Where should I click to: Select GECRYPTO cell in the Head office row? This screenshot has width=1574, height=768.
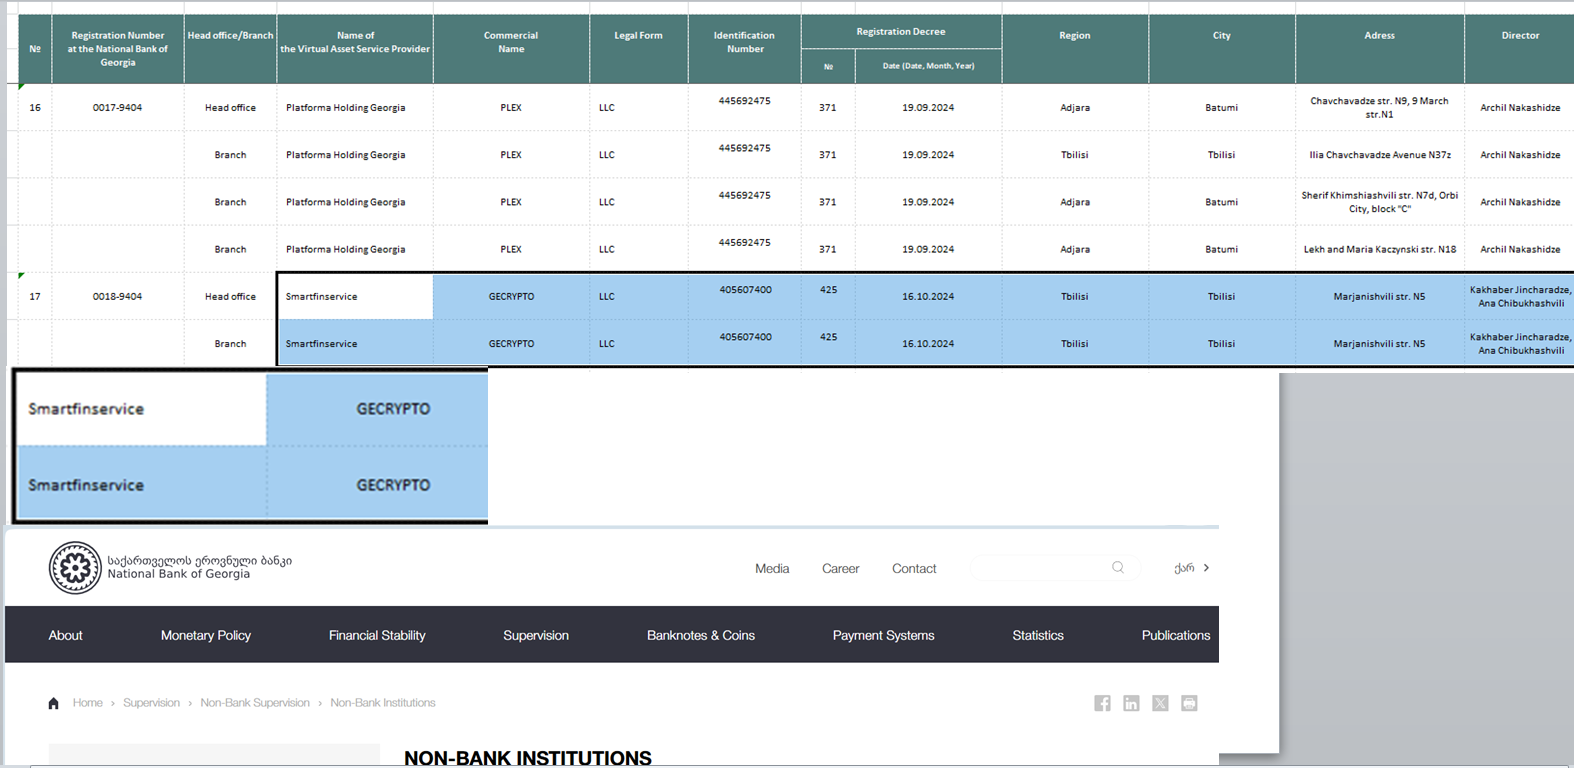511,297
